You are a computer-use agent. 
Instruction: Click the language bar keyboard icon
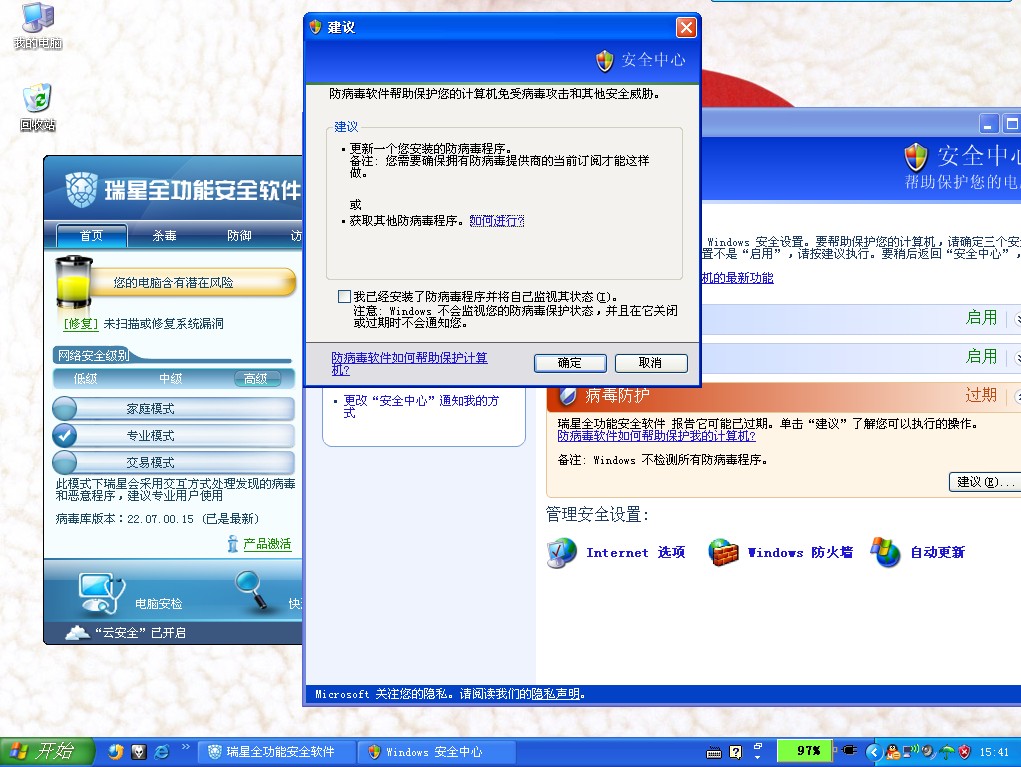pos(714,753)
